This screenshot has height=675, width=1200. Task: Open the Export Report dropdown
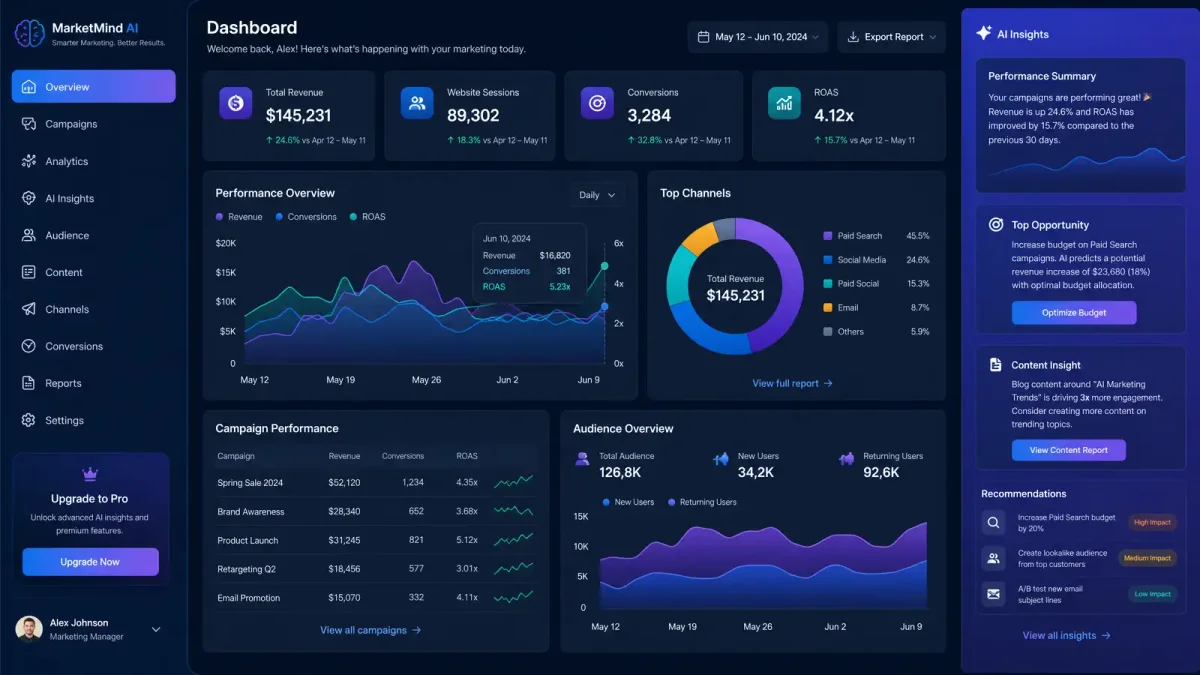click(891, 37)
